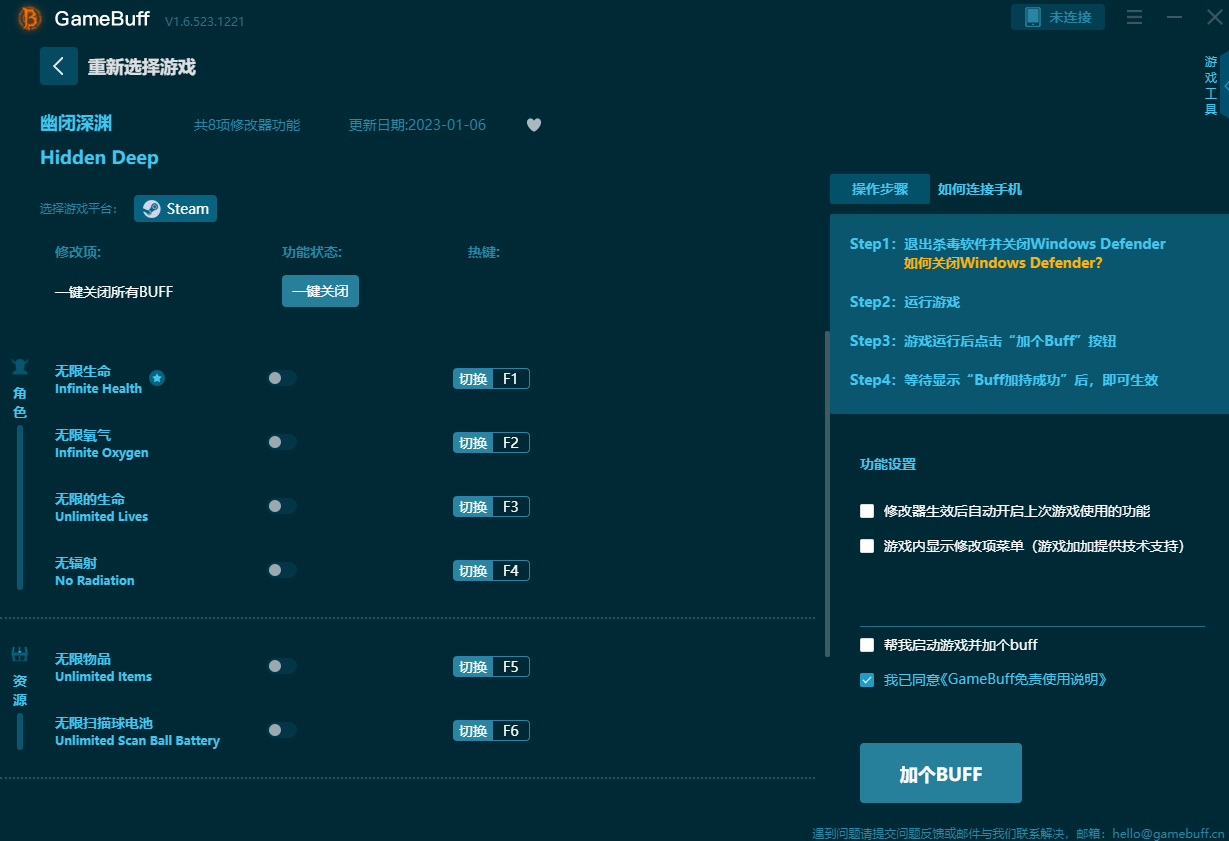The image size is (1229, 841).
Task: Click the V1.6.523.1221 version text
Action: click(204, 21)
